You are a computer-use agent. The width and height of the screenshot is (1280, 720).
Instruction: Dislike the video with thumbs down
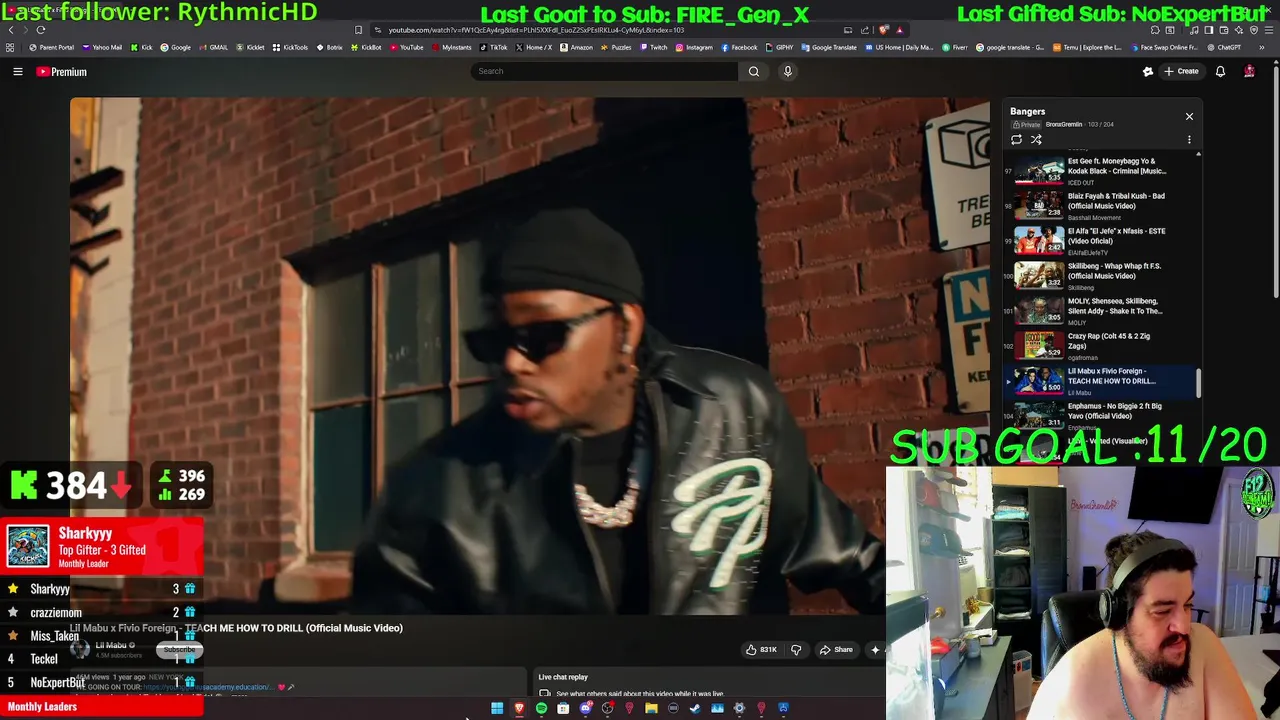796,650
